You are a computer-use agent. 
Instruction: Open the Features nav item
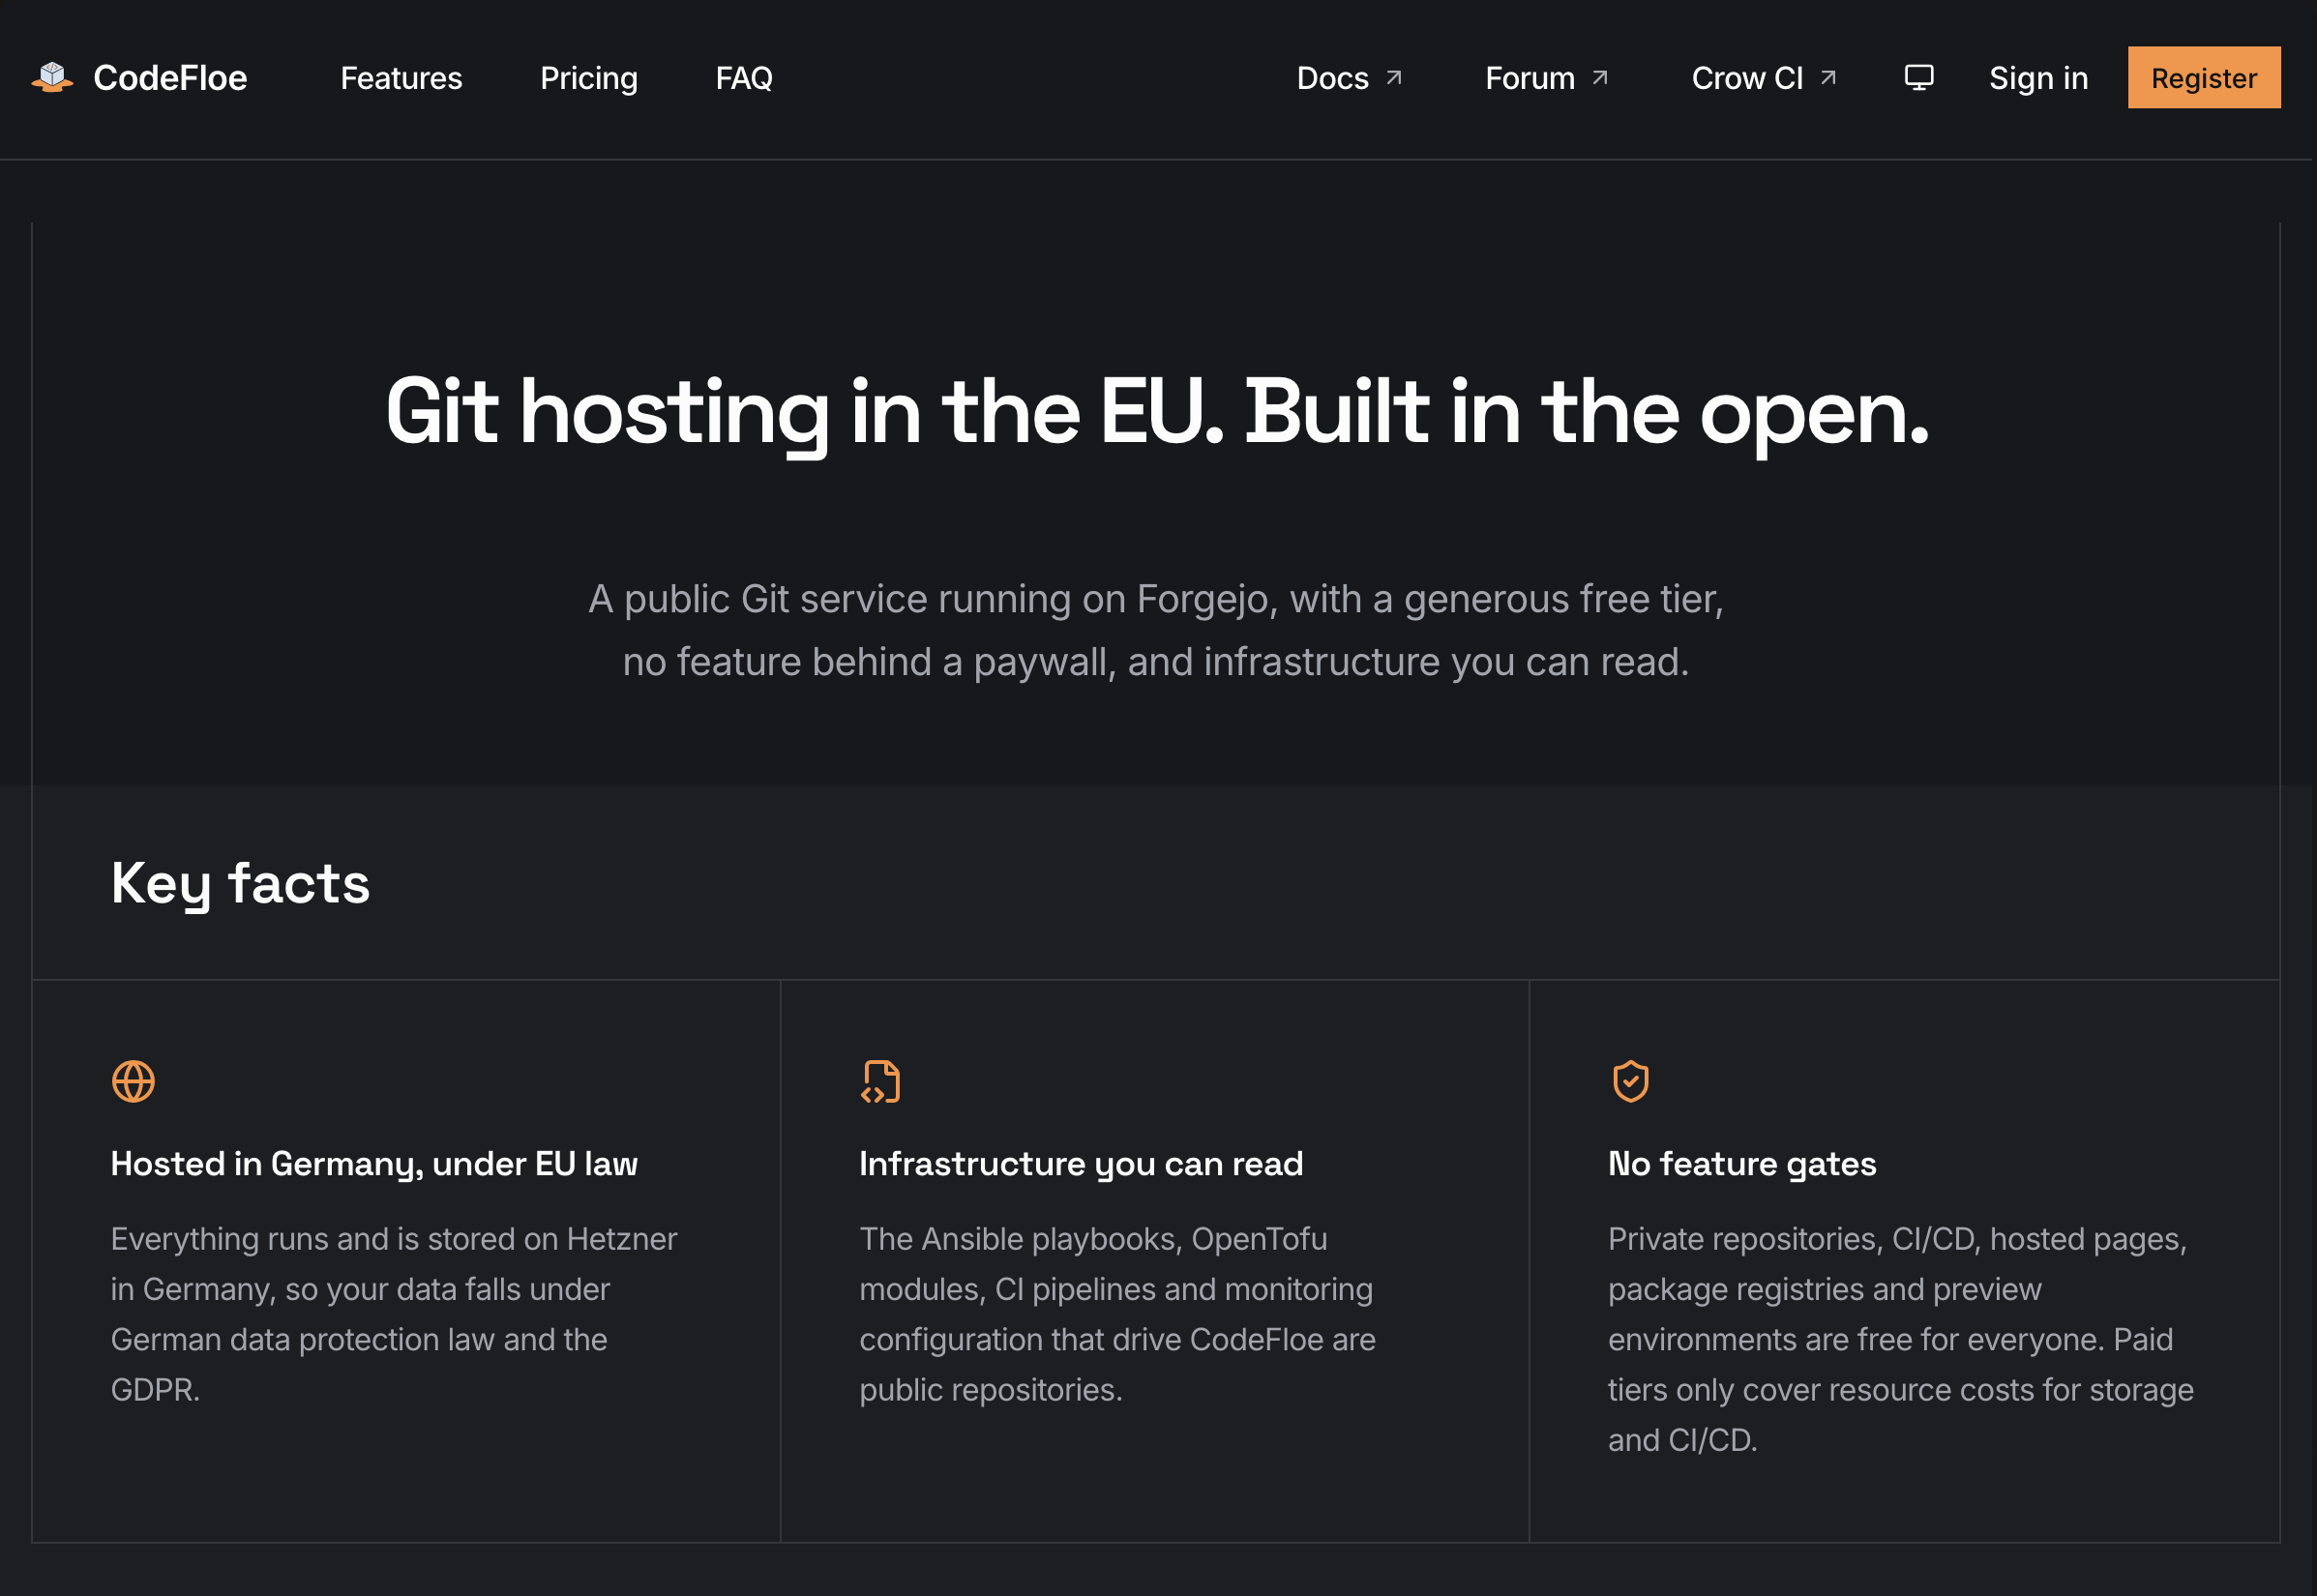click(x=401, y=78)
